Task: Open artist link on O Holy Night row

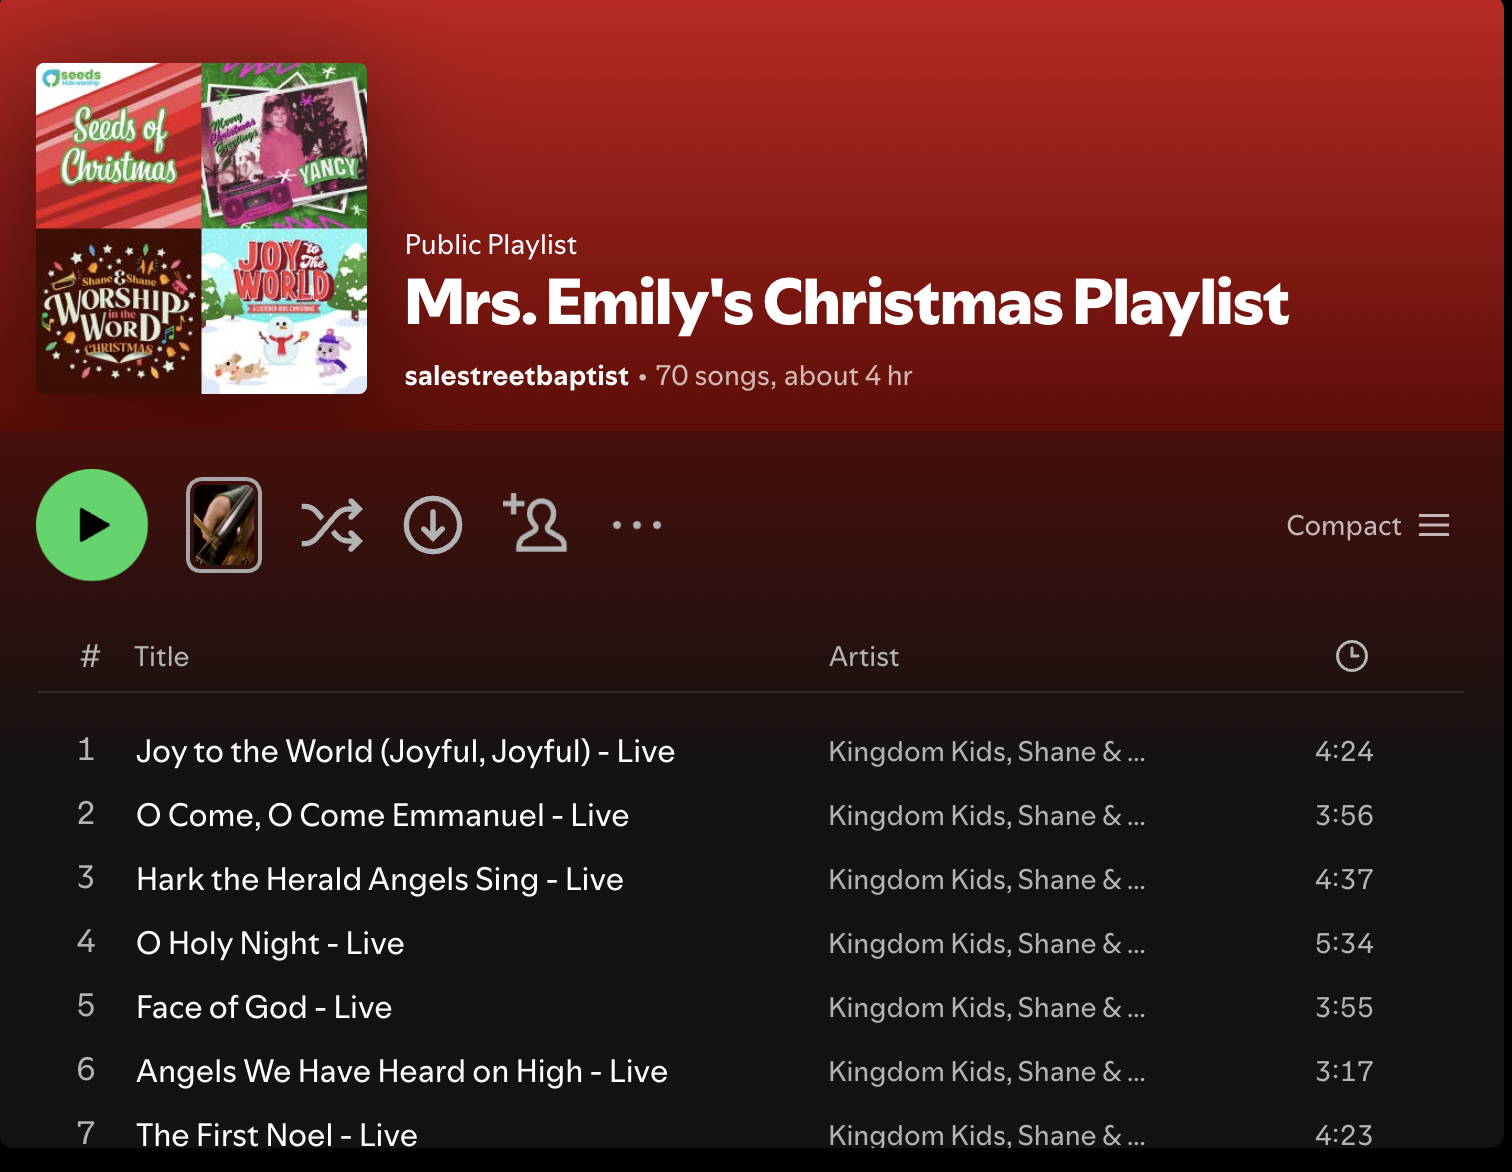Action: (987, 943)
